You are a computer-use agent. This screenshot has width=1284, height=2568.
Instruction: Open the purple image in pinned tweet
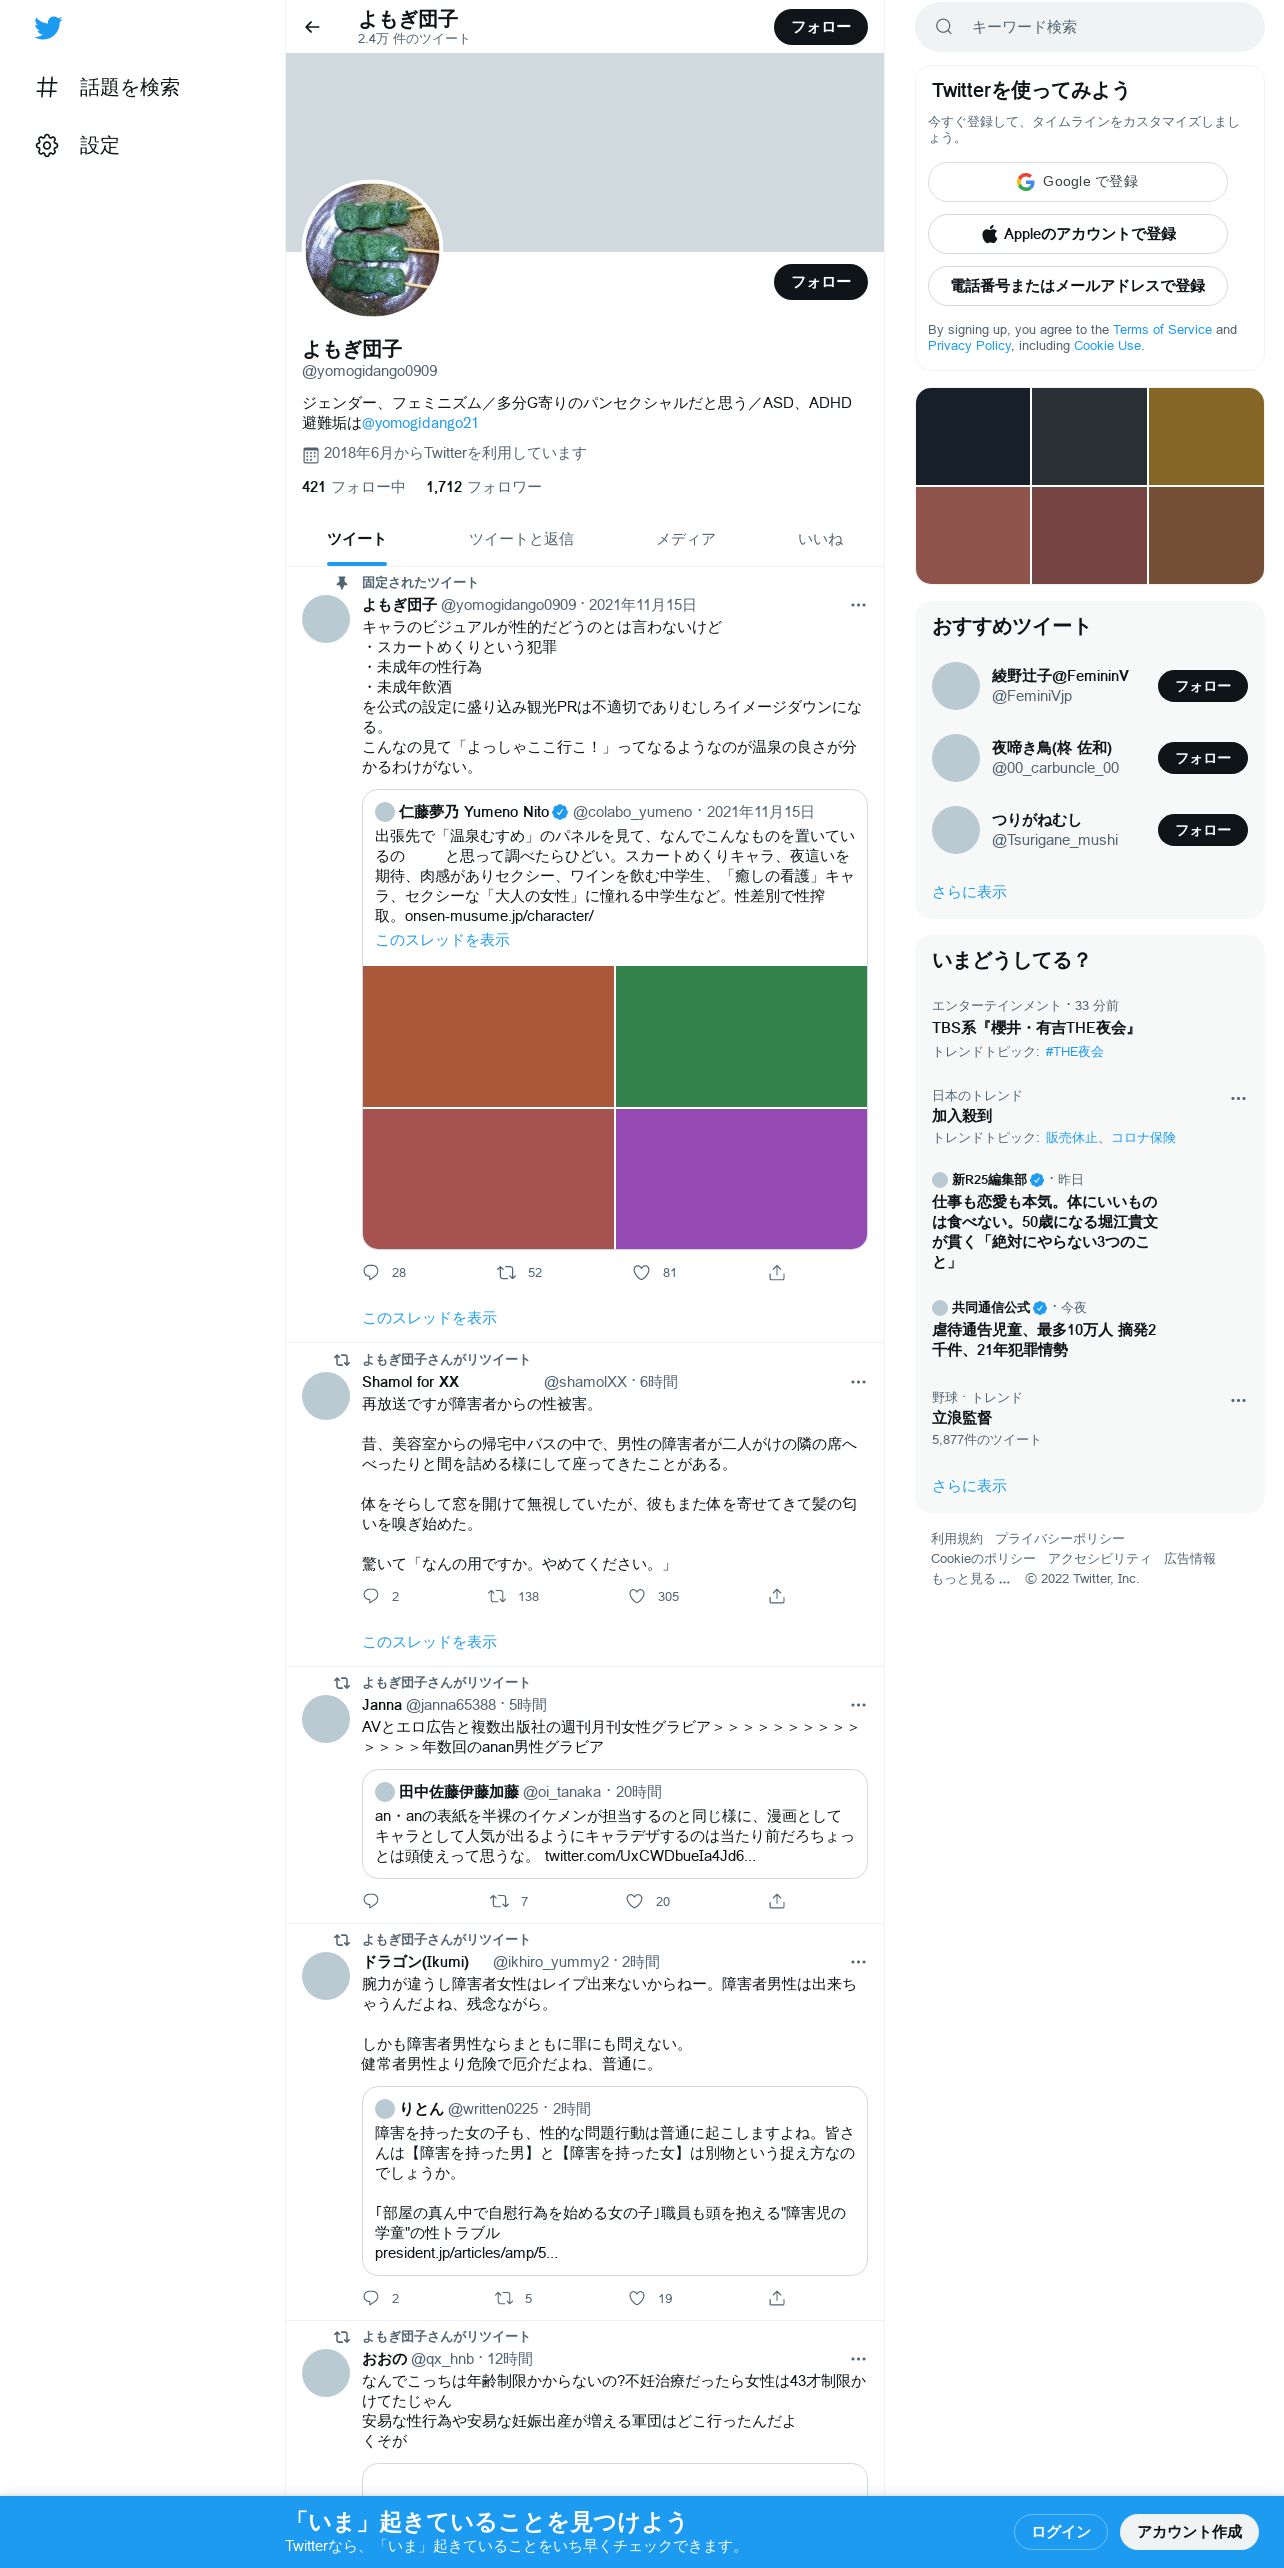(741, 1178)
